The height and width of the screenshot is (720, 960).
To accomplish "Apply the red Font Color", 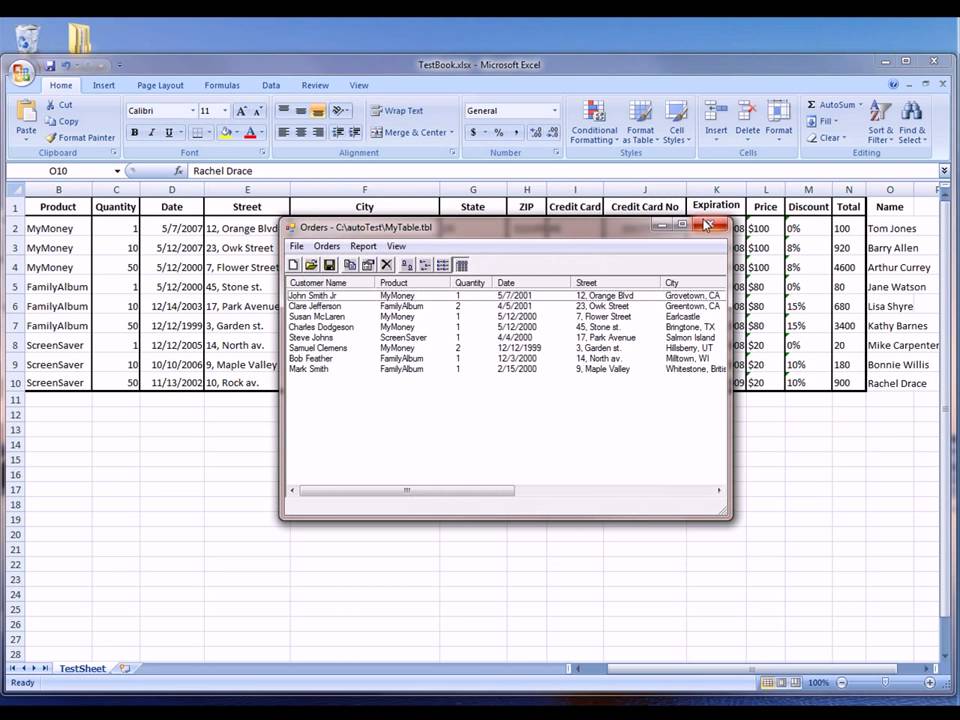I will (x=250, y=132).
